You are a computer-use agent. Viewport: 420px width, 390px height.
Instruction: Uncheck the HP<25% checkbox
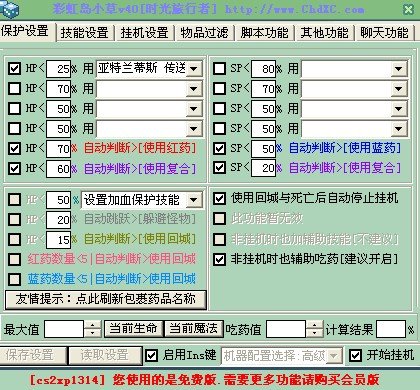[14, 69]
